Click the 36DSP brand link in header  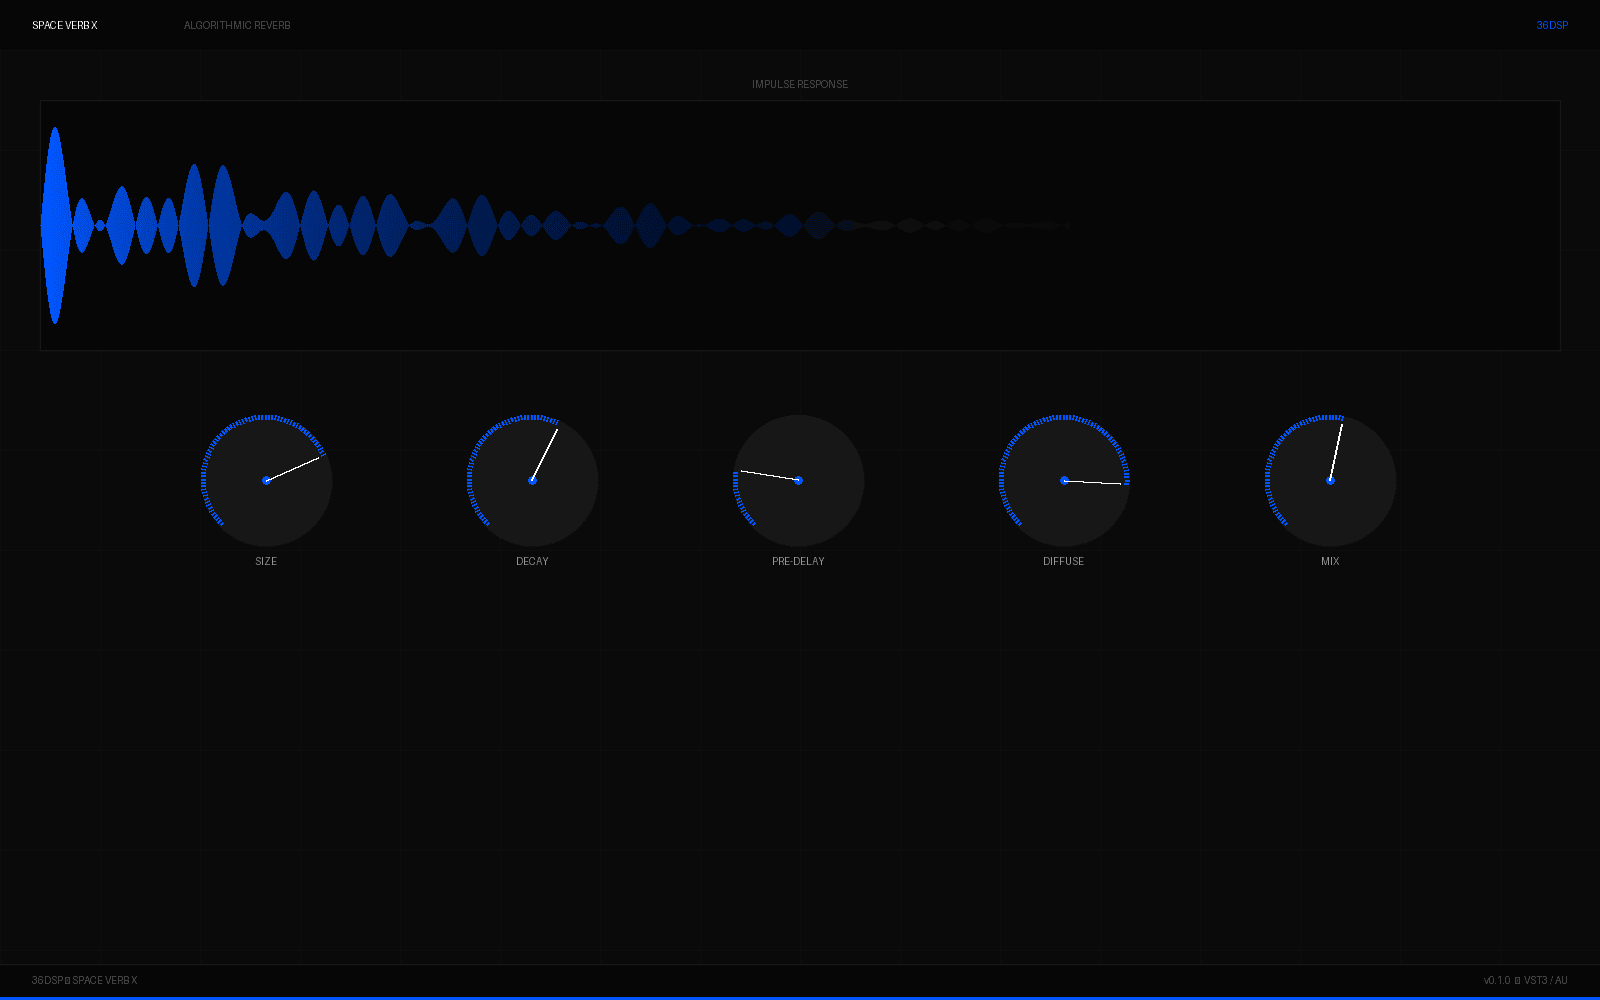[x=1552, y=25]
